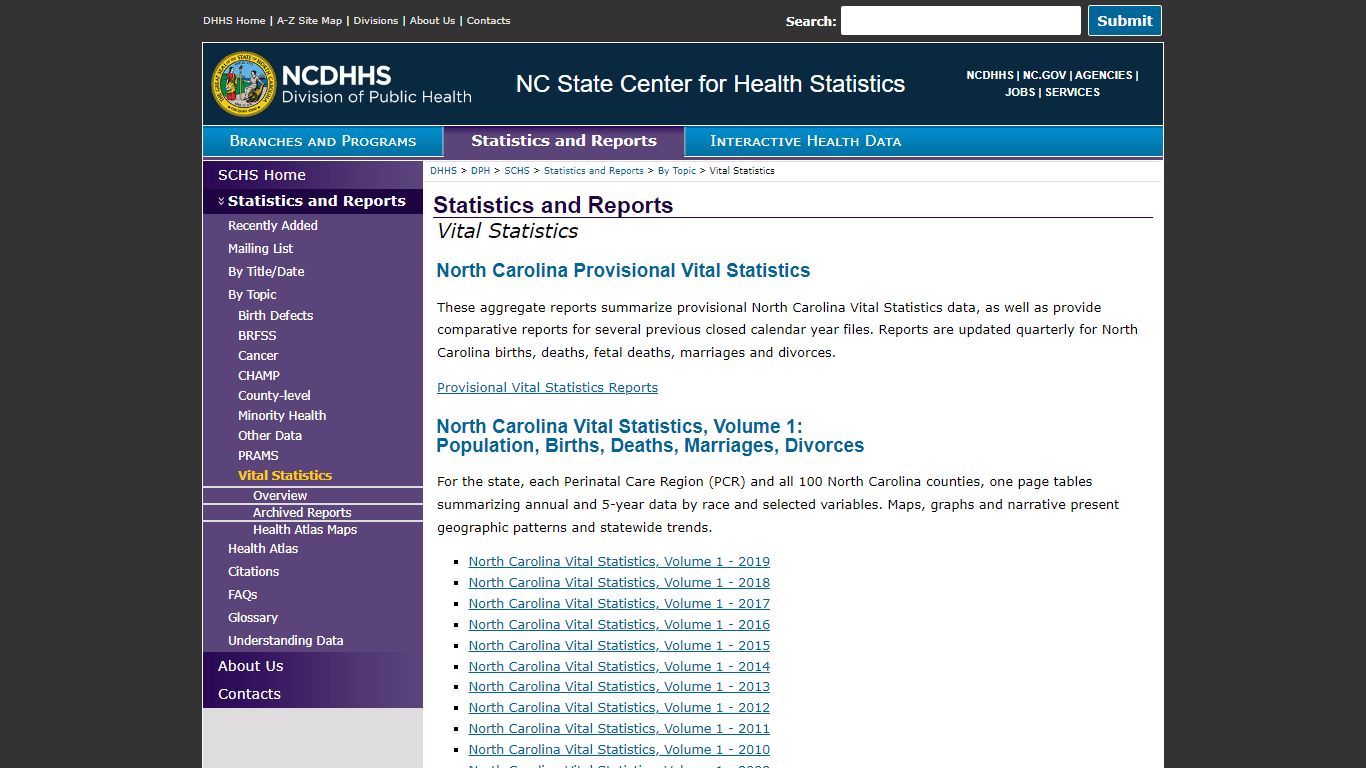Image resolution: width=1366 pixels, height=768 pixels.
Task: Open the CHAMP topic
Action: [x=259, y=376]
